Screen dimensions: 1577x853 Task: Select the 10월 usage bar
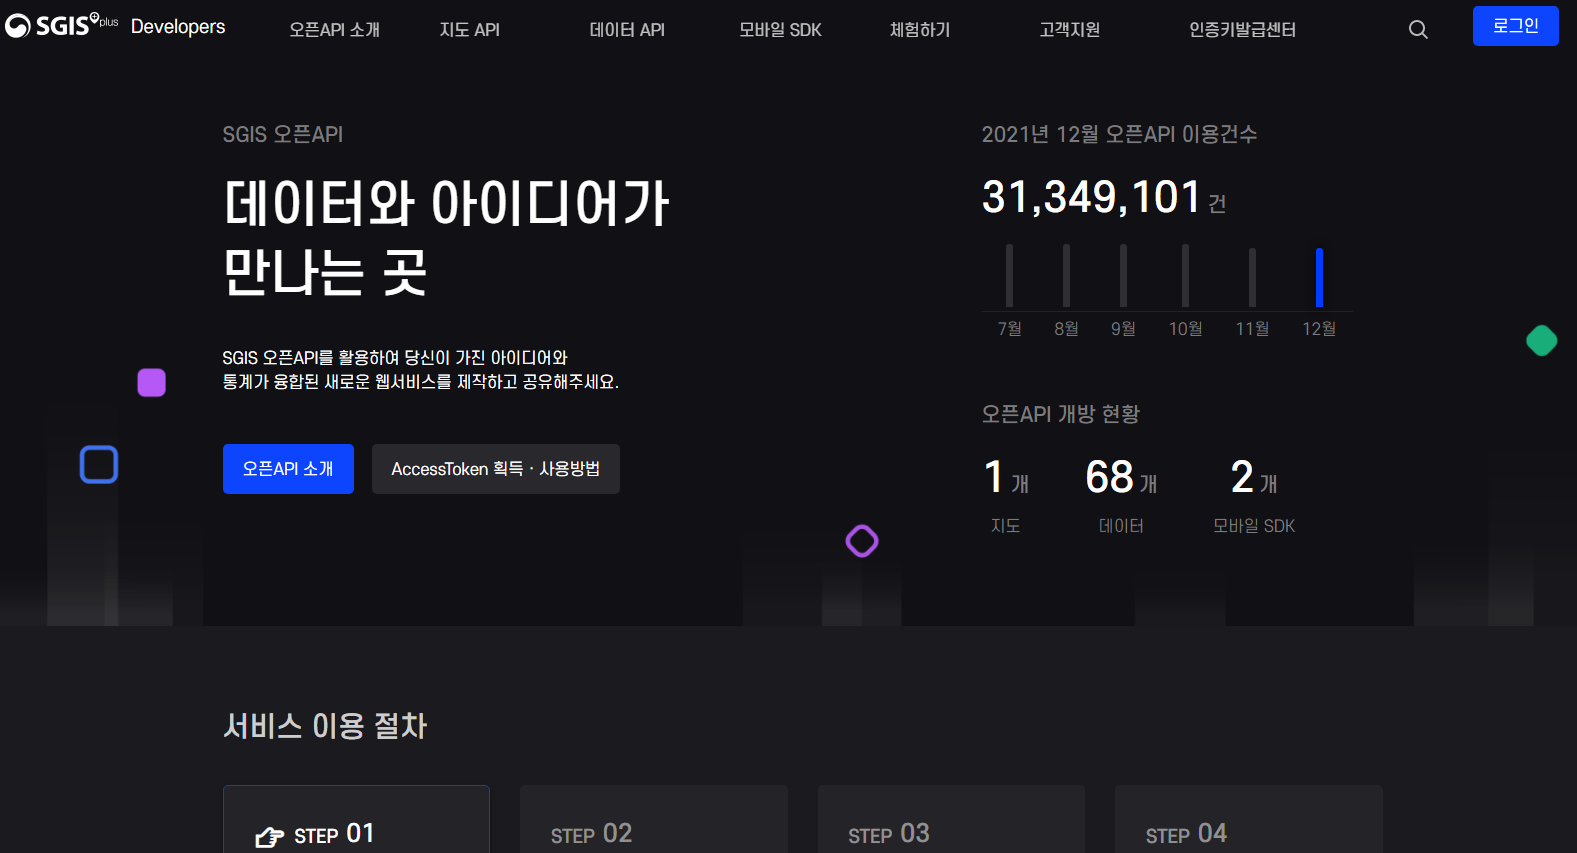click(x=1185, y=276)
